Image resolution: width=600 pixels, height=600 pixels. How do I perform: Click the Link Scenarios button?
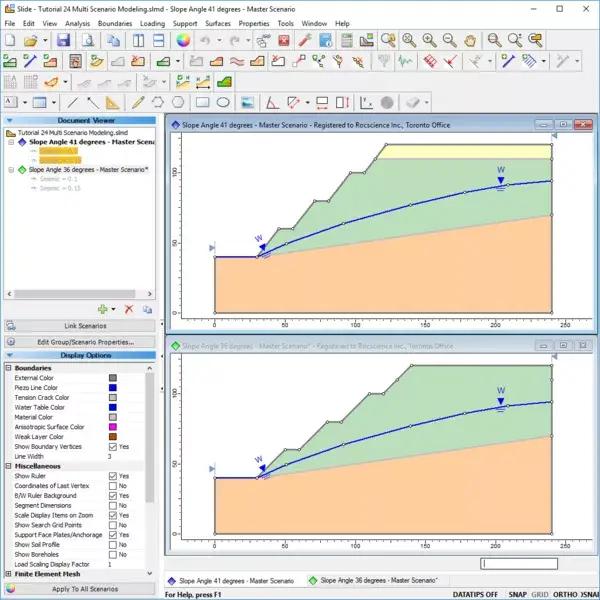[80, 326]
